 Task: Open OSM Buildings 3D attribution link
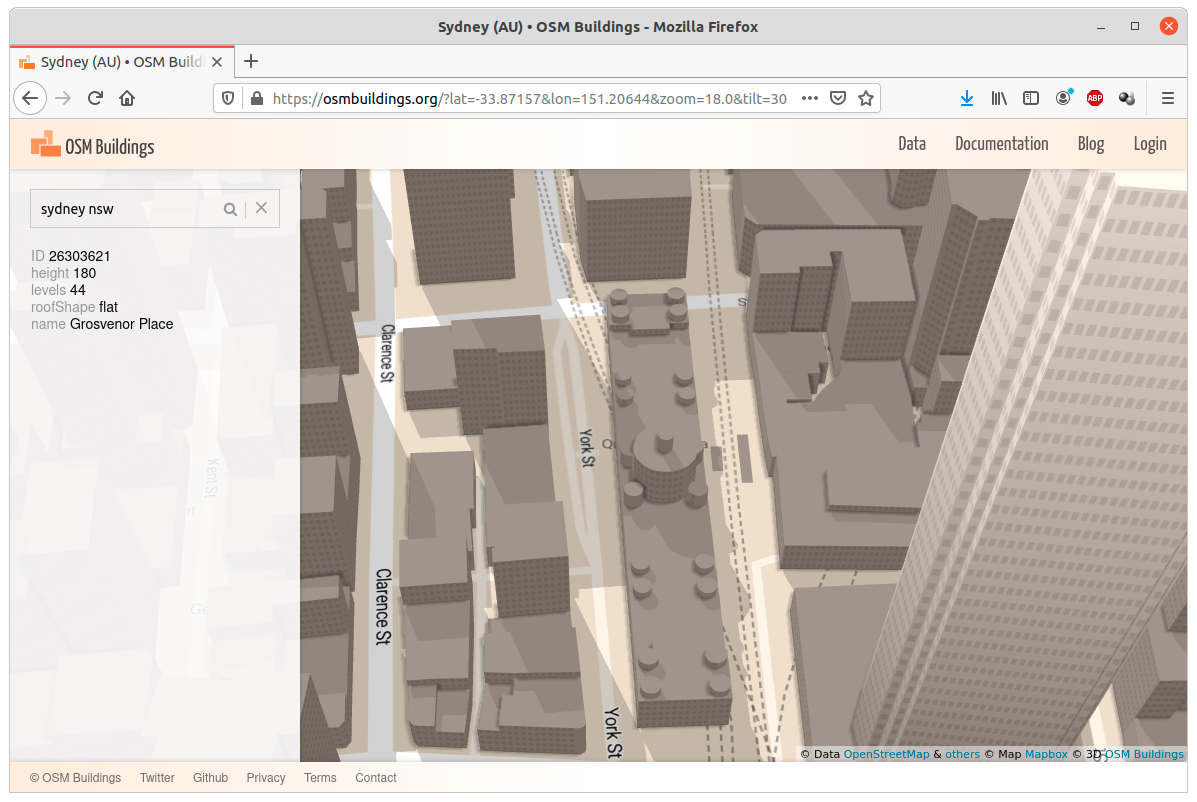[x=1144, y=754]
